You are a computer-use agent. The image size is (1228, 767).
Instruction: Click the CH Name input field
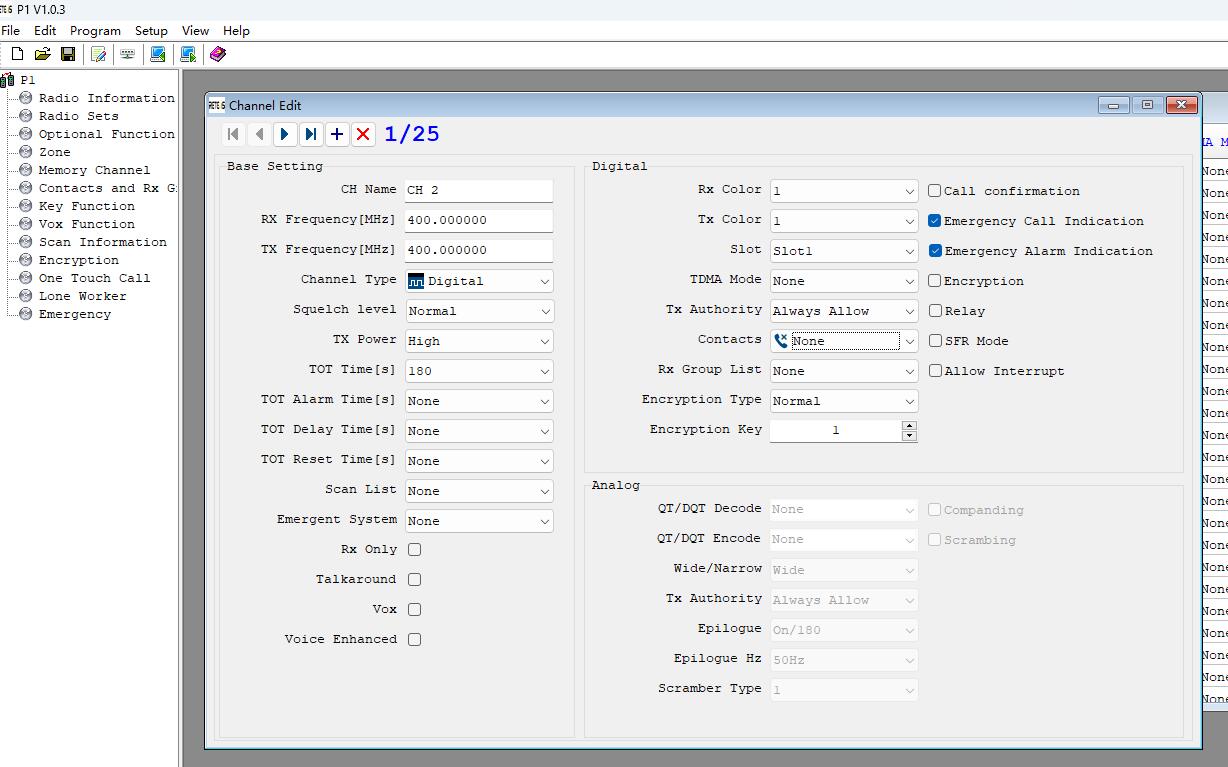click(x=479, y=190)
